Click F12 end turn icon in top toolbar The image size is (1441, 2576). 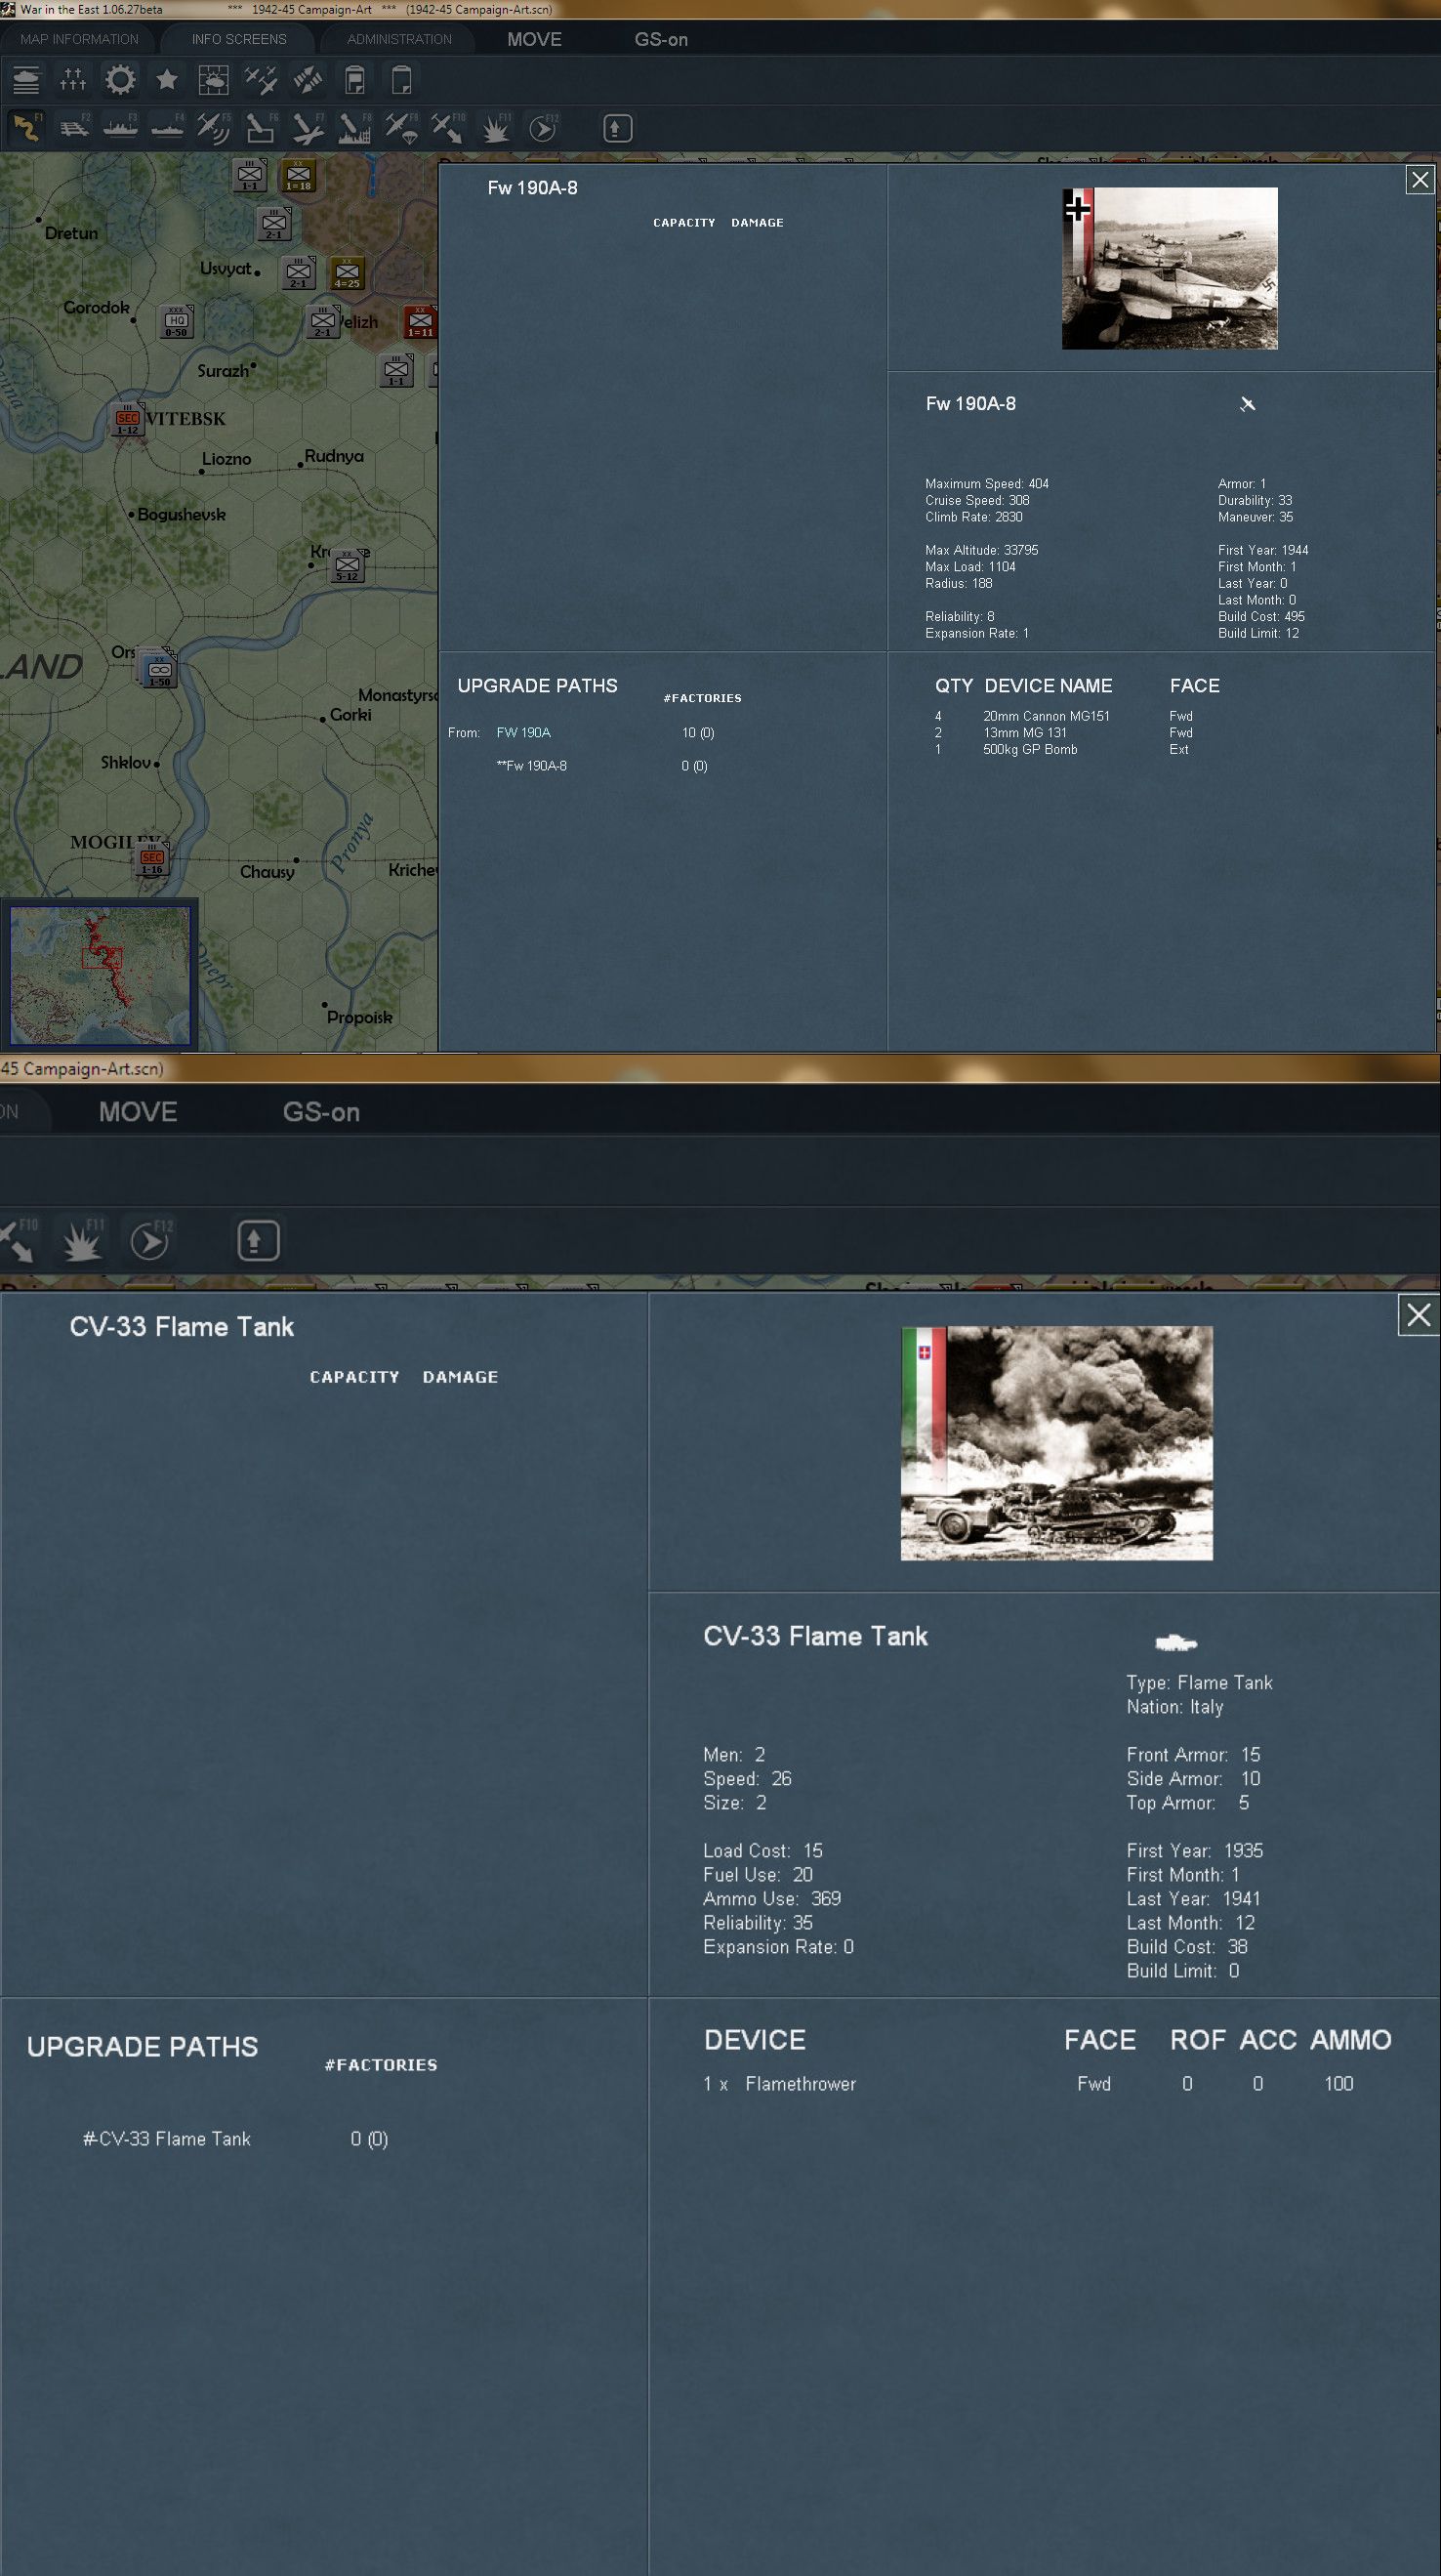tap(543, 128)
